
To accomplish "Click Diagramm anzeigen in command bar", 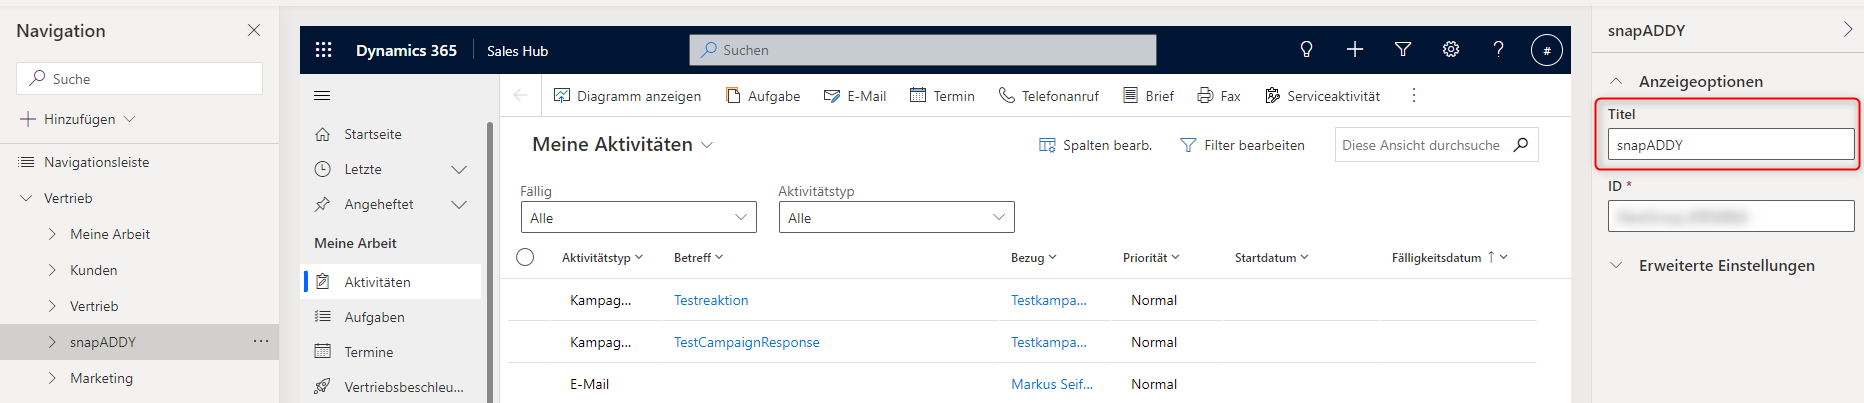I will click(x=627, y=96).
